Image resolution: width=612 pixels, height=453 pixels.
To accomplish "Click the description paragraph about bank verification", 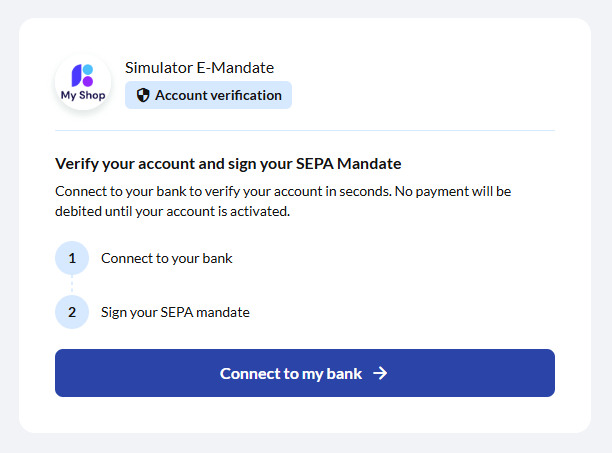I will click(x=283, y=201).
